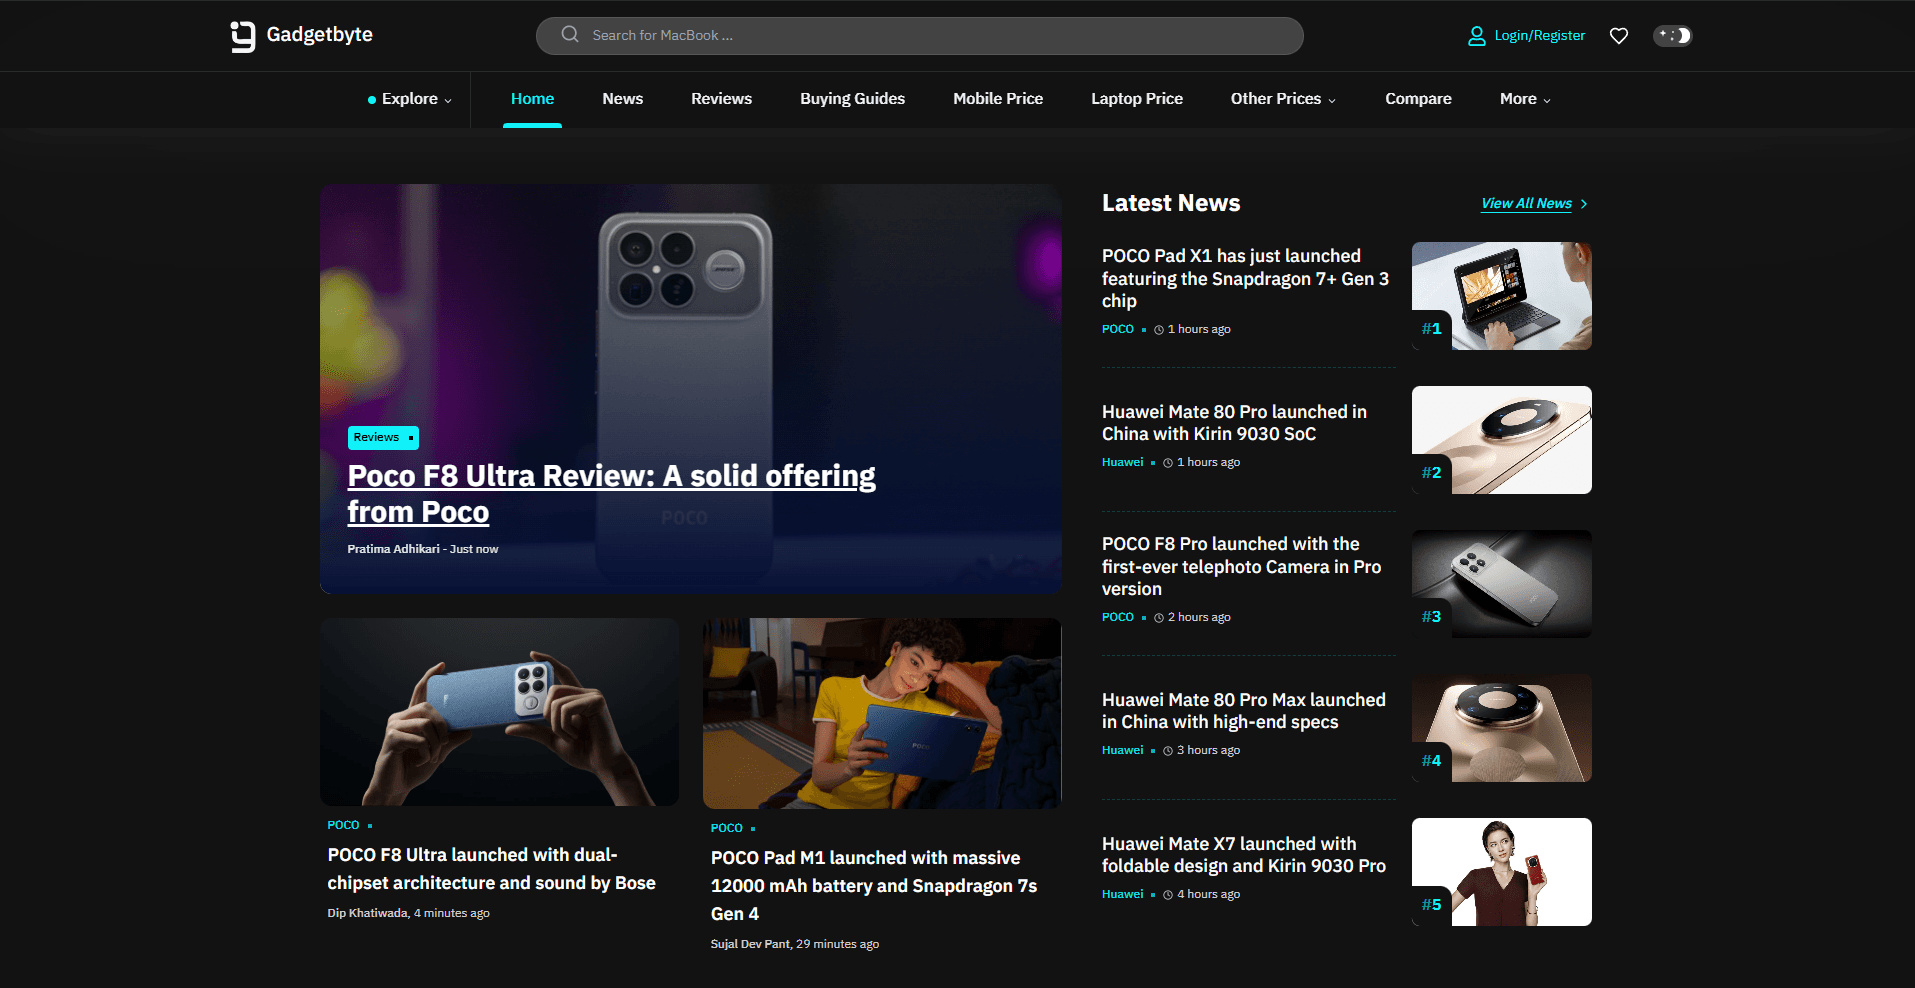Click the search magnifier icon

point(570,35)
